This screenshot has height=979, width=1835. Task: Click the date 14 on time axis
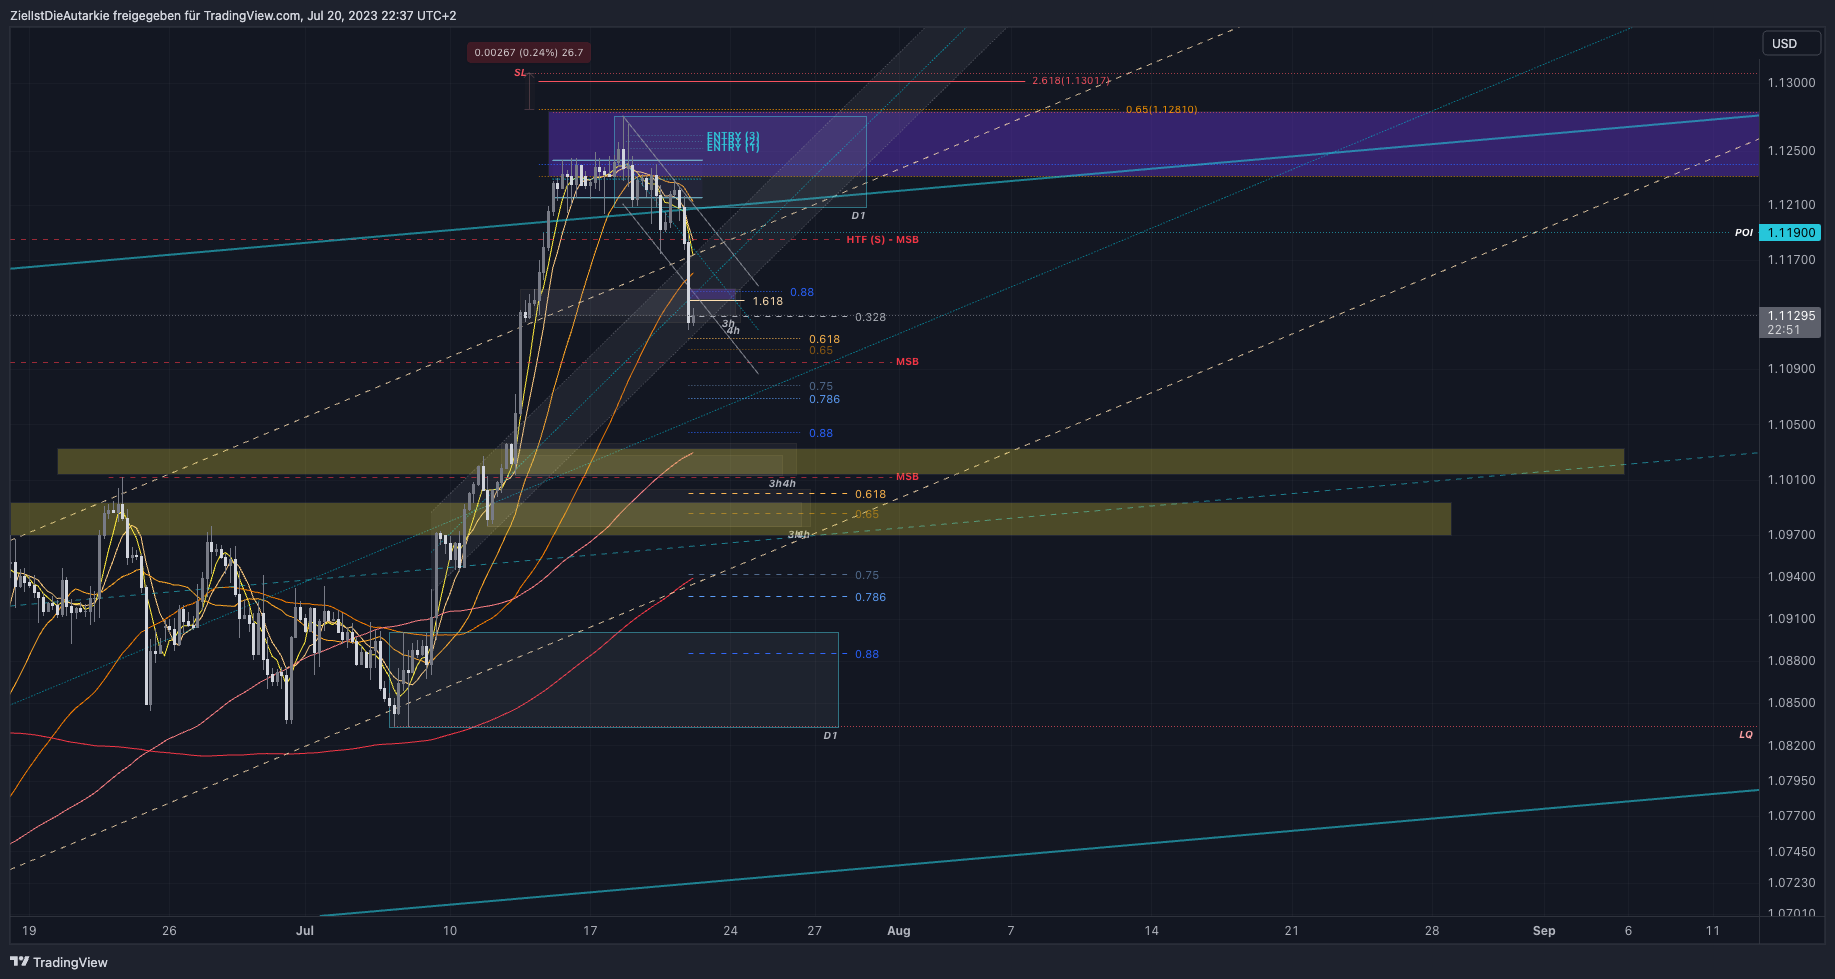(1152, 931)
